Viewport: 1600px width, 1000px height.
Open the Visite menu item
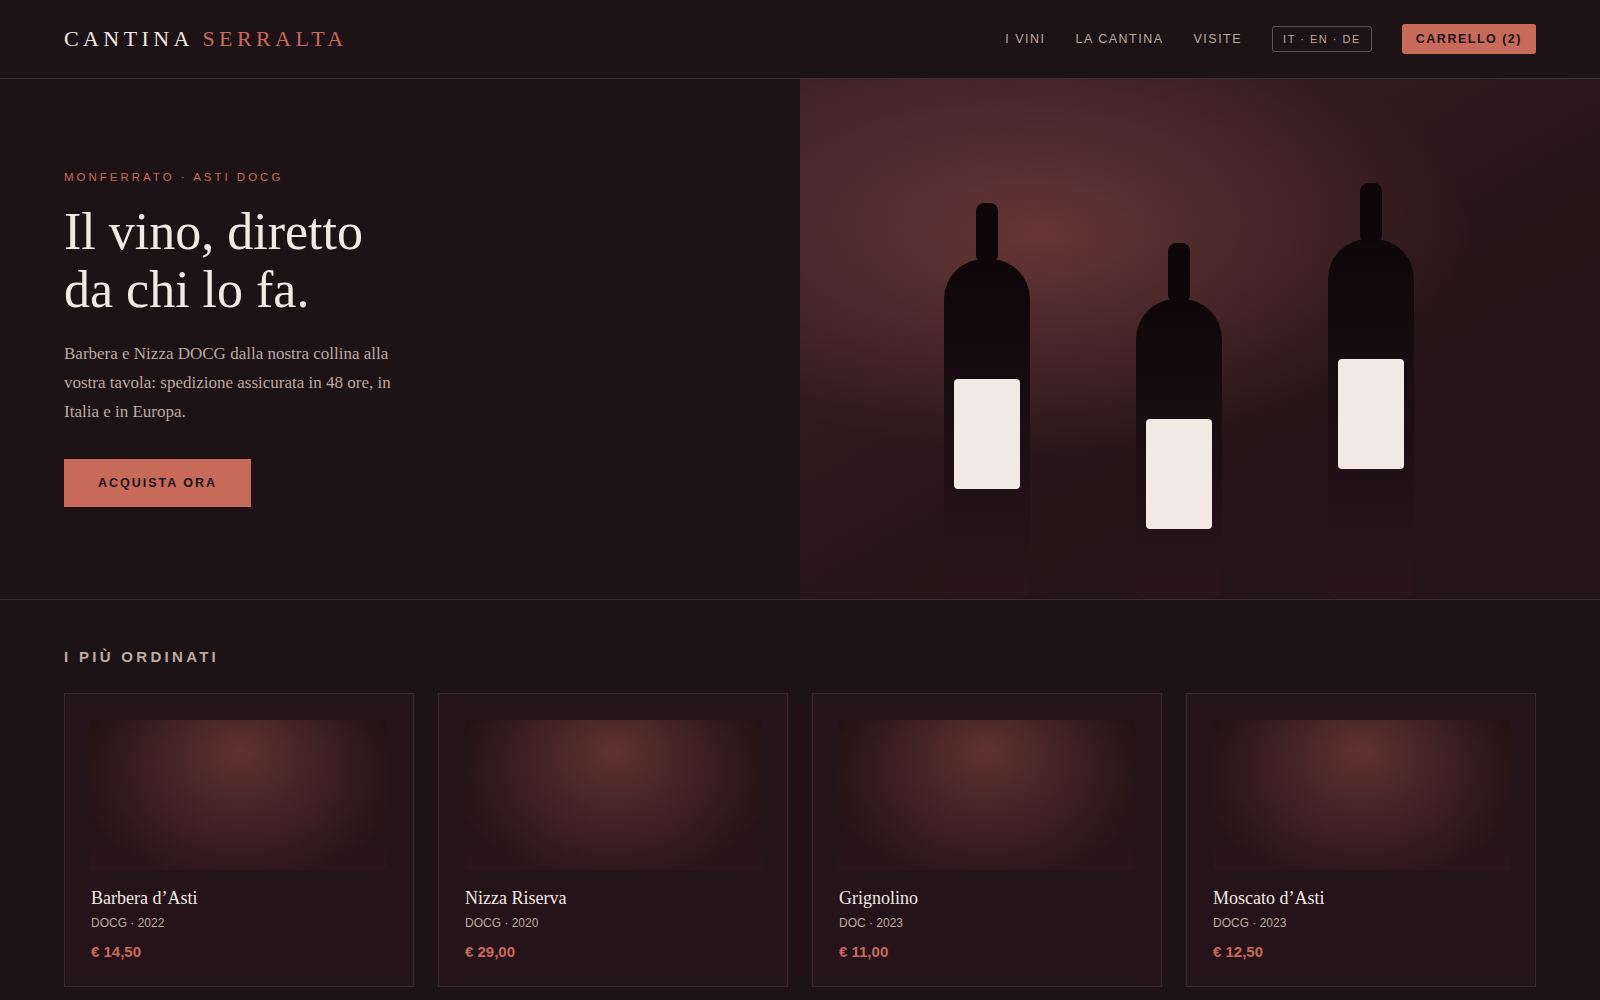pos(1217,39)
